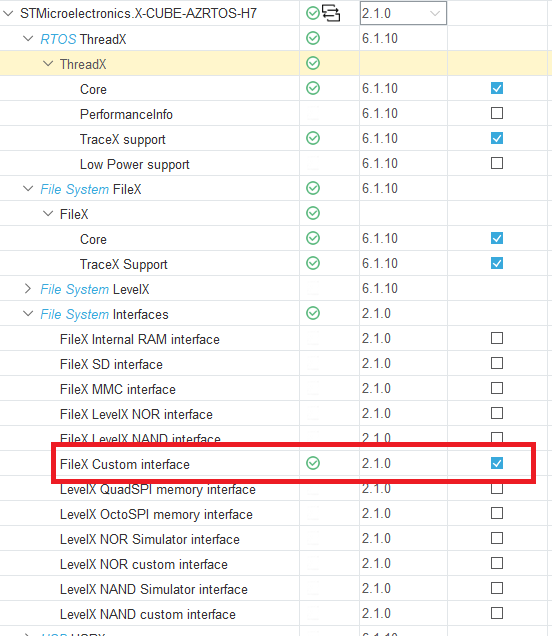Uncheck FileX TraceX Support checkbox

(497, 263)
